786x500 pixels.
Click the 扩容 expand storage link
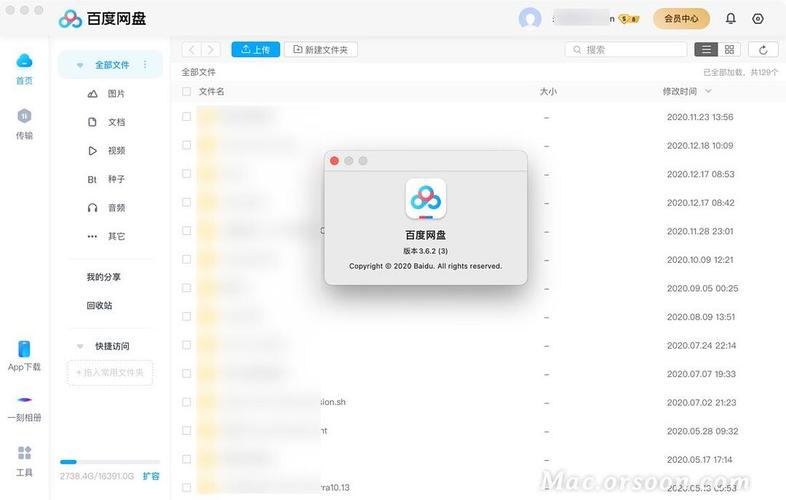pos(151,476)
